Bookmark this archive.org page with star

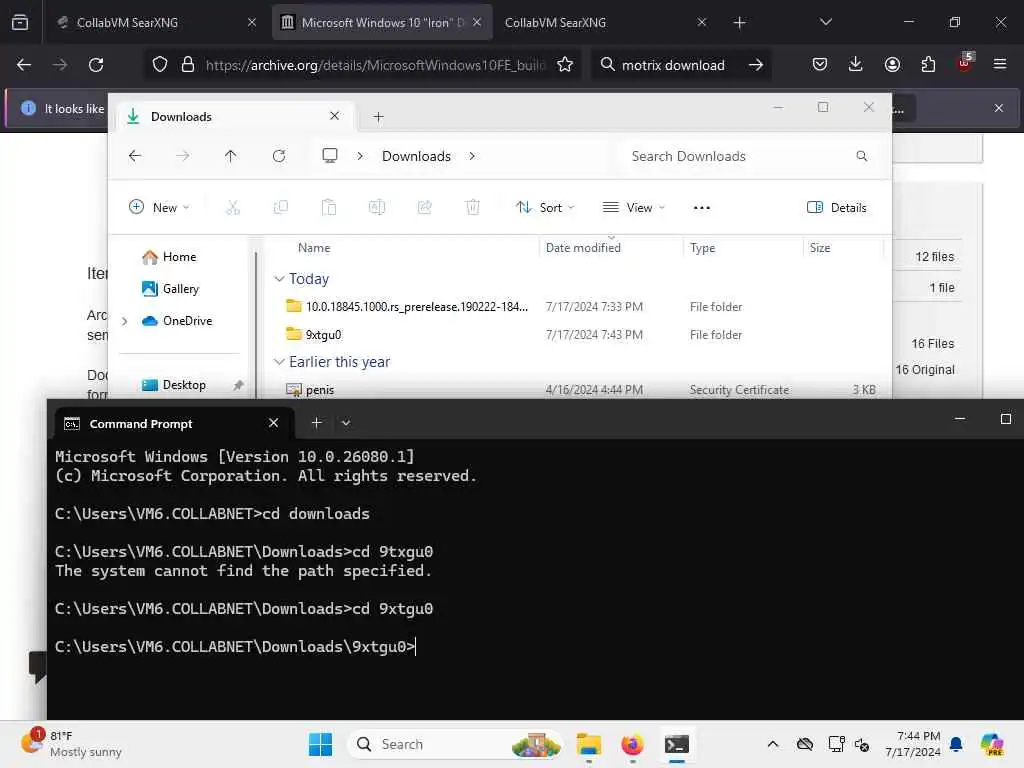565,65
